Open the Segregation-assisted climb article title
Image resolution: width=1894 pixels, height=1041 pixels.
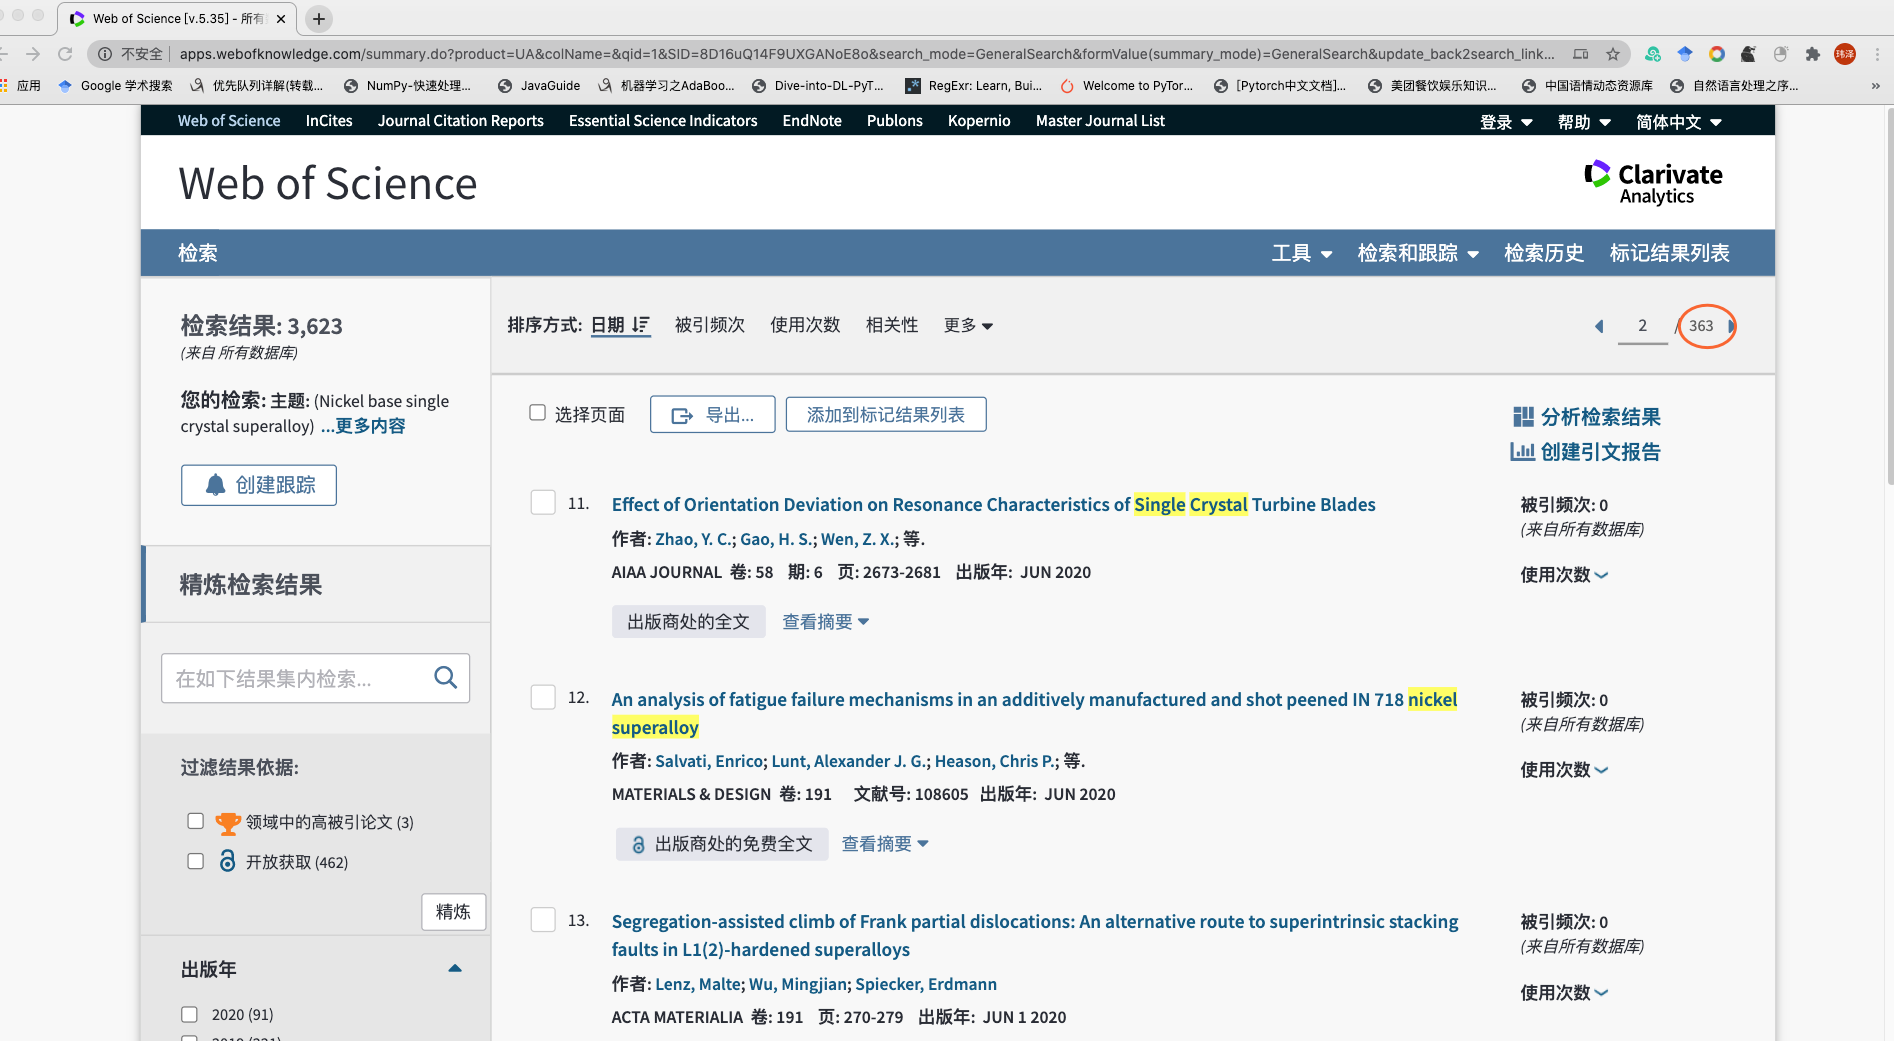(1035, 935)
